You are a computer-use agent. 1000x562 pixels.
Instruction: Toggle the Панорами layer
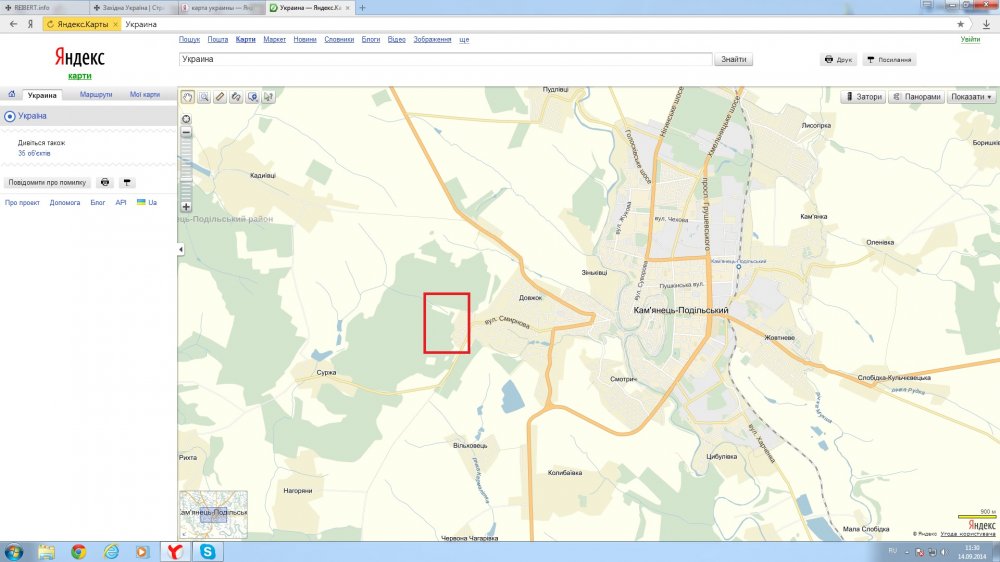coord(916,97)
